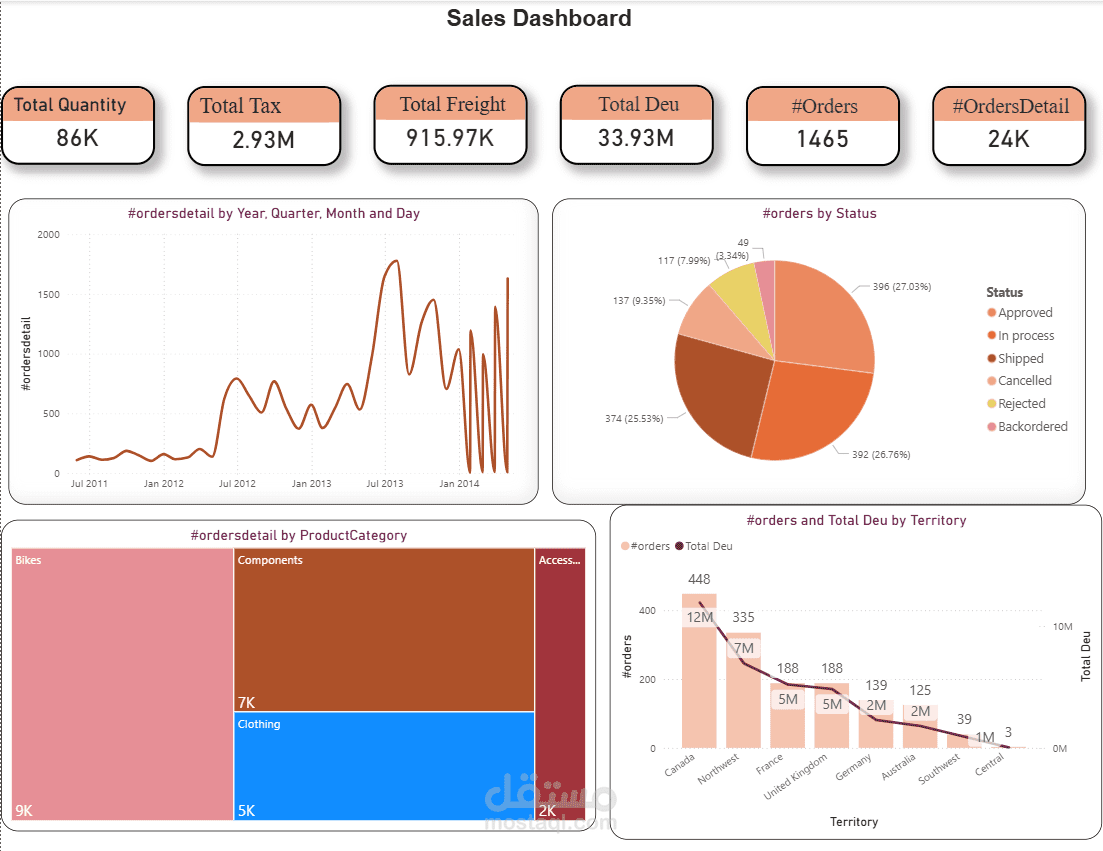Select the Rejected legend marker
Image resolution: width=1103 pixels, height=851 pixels.
992,403
